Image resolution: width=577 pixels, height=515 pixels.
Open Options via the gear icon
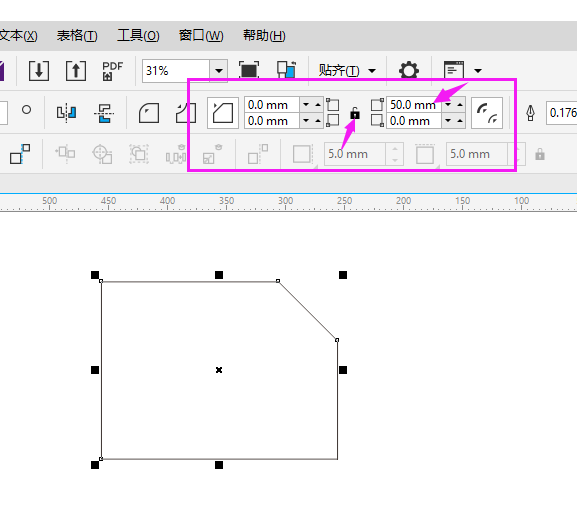click(409, 70)
